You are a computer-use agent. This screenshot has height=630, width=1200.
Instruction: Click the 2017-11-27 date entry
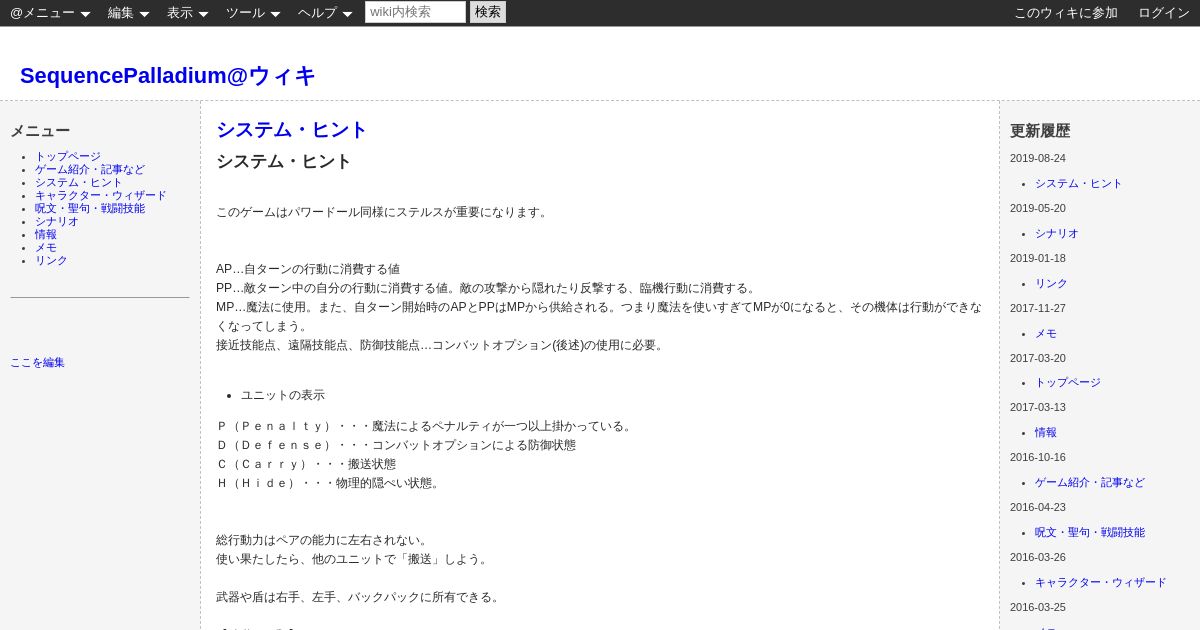[x=1038, y=308]
